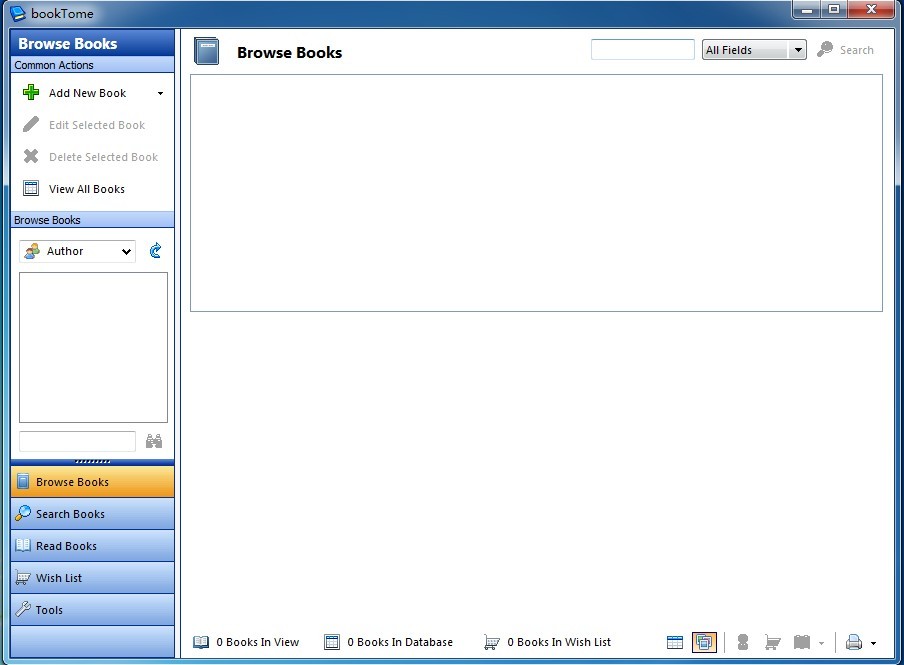
Task: Click the refresh arrow beside Author dropdown
Action: [155, 251]
